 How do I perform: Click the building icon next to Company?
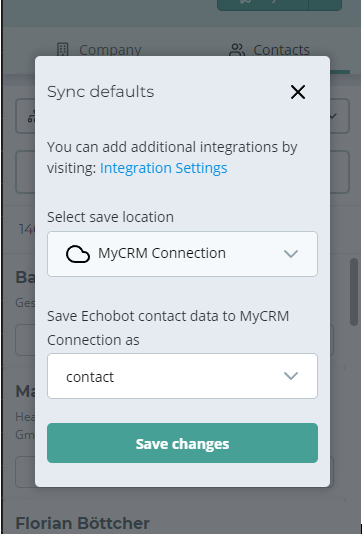[x=63, y=50]
